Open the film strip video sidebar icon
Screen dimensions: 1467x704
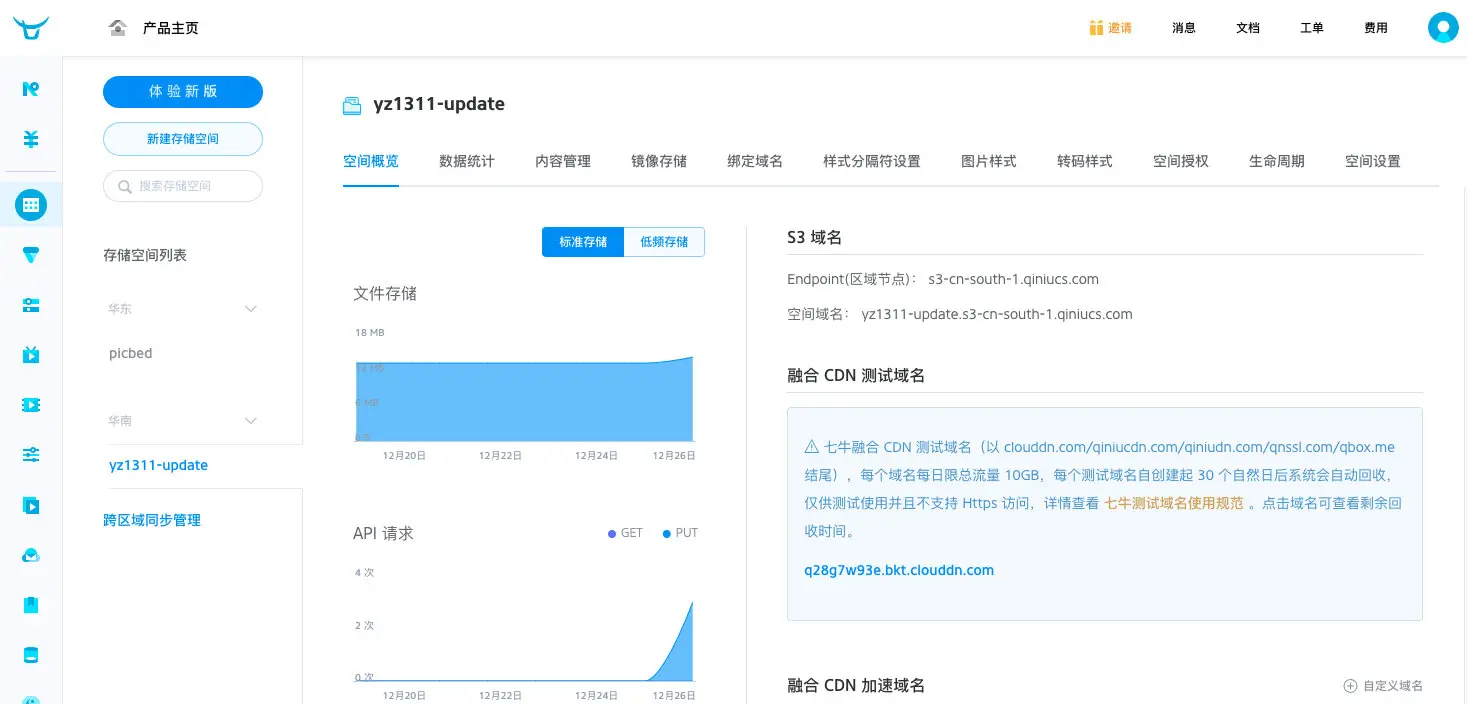tap(31, 405)
